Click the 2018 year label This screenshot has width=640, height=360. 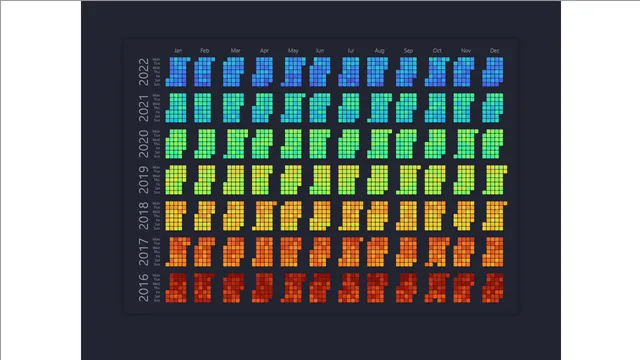tap(144, 216)
